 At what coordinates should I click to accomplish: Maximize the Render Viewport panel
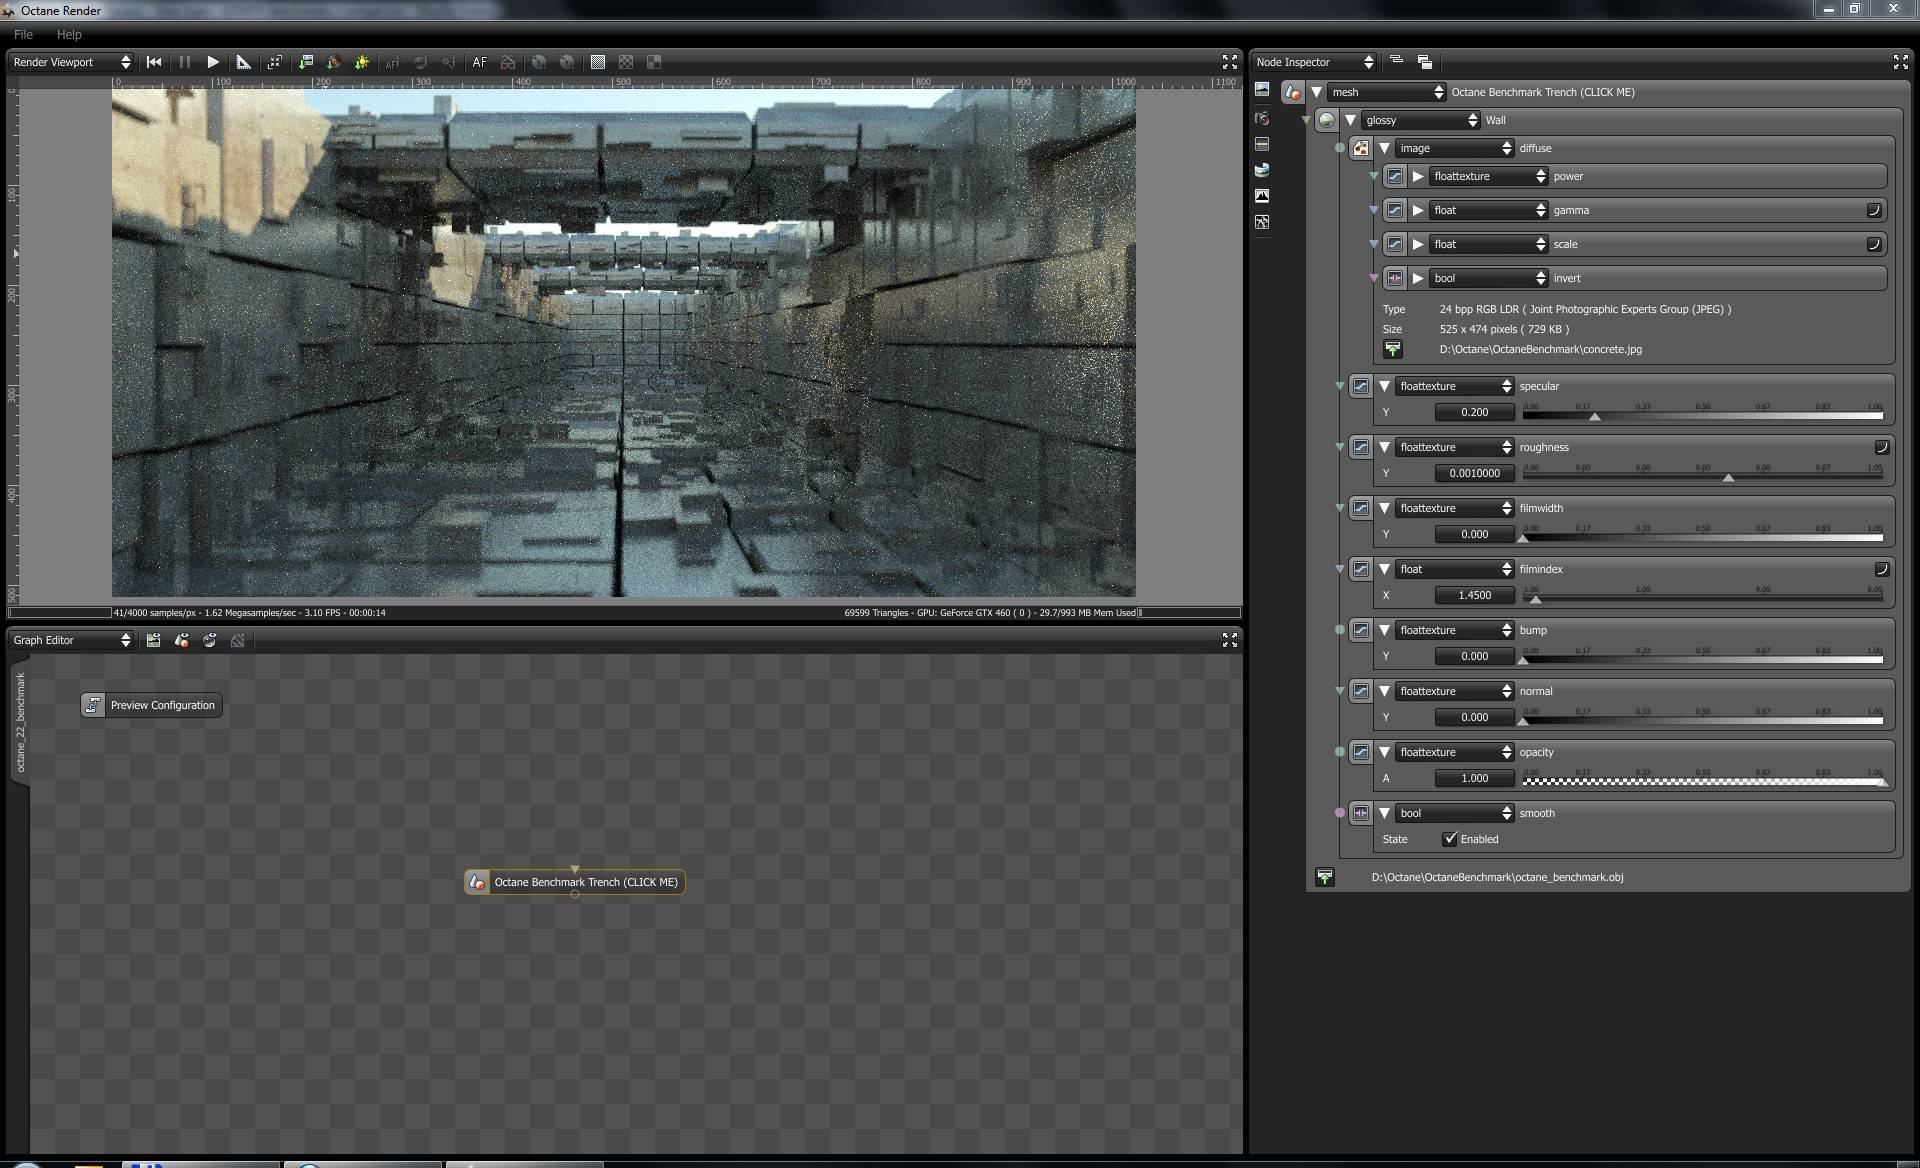(x=1229, y=62)
